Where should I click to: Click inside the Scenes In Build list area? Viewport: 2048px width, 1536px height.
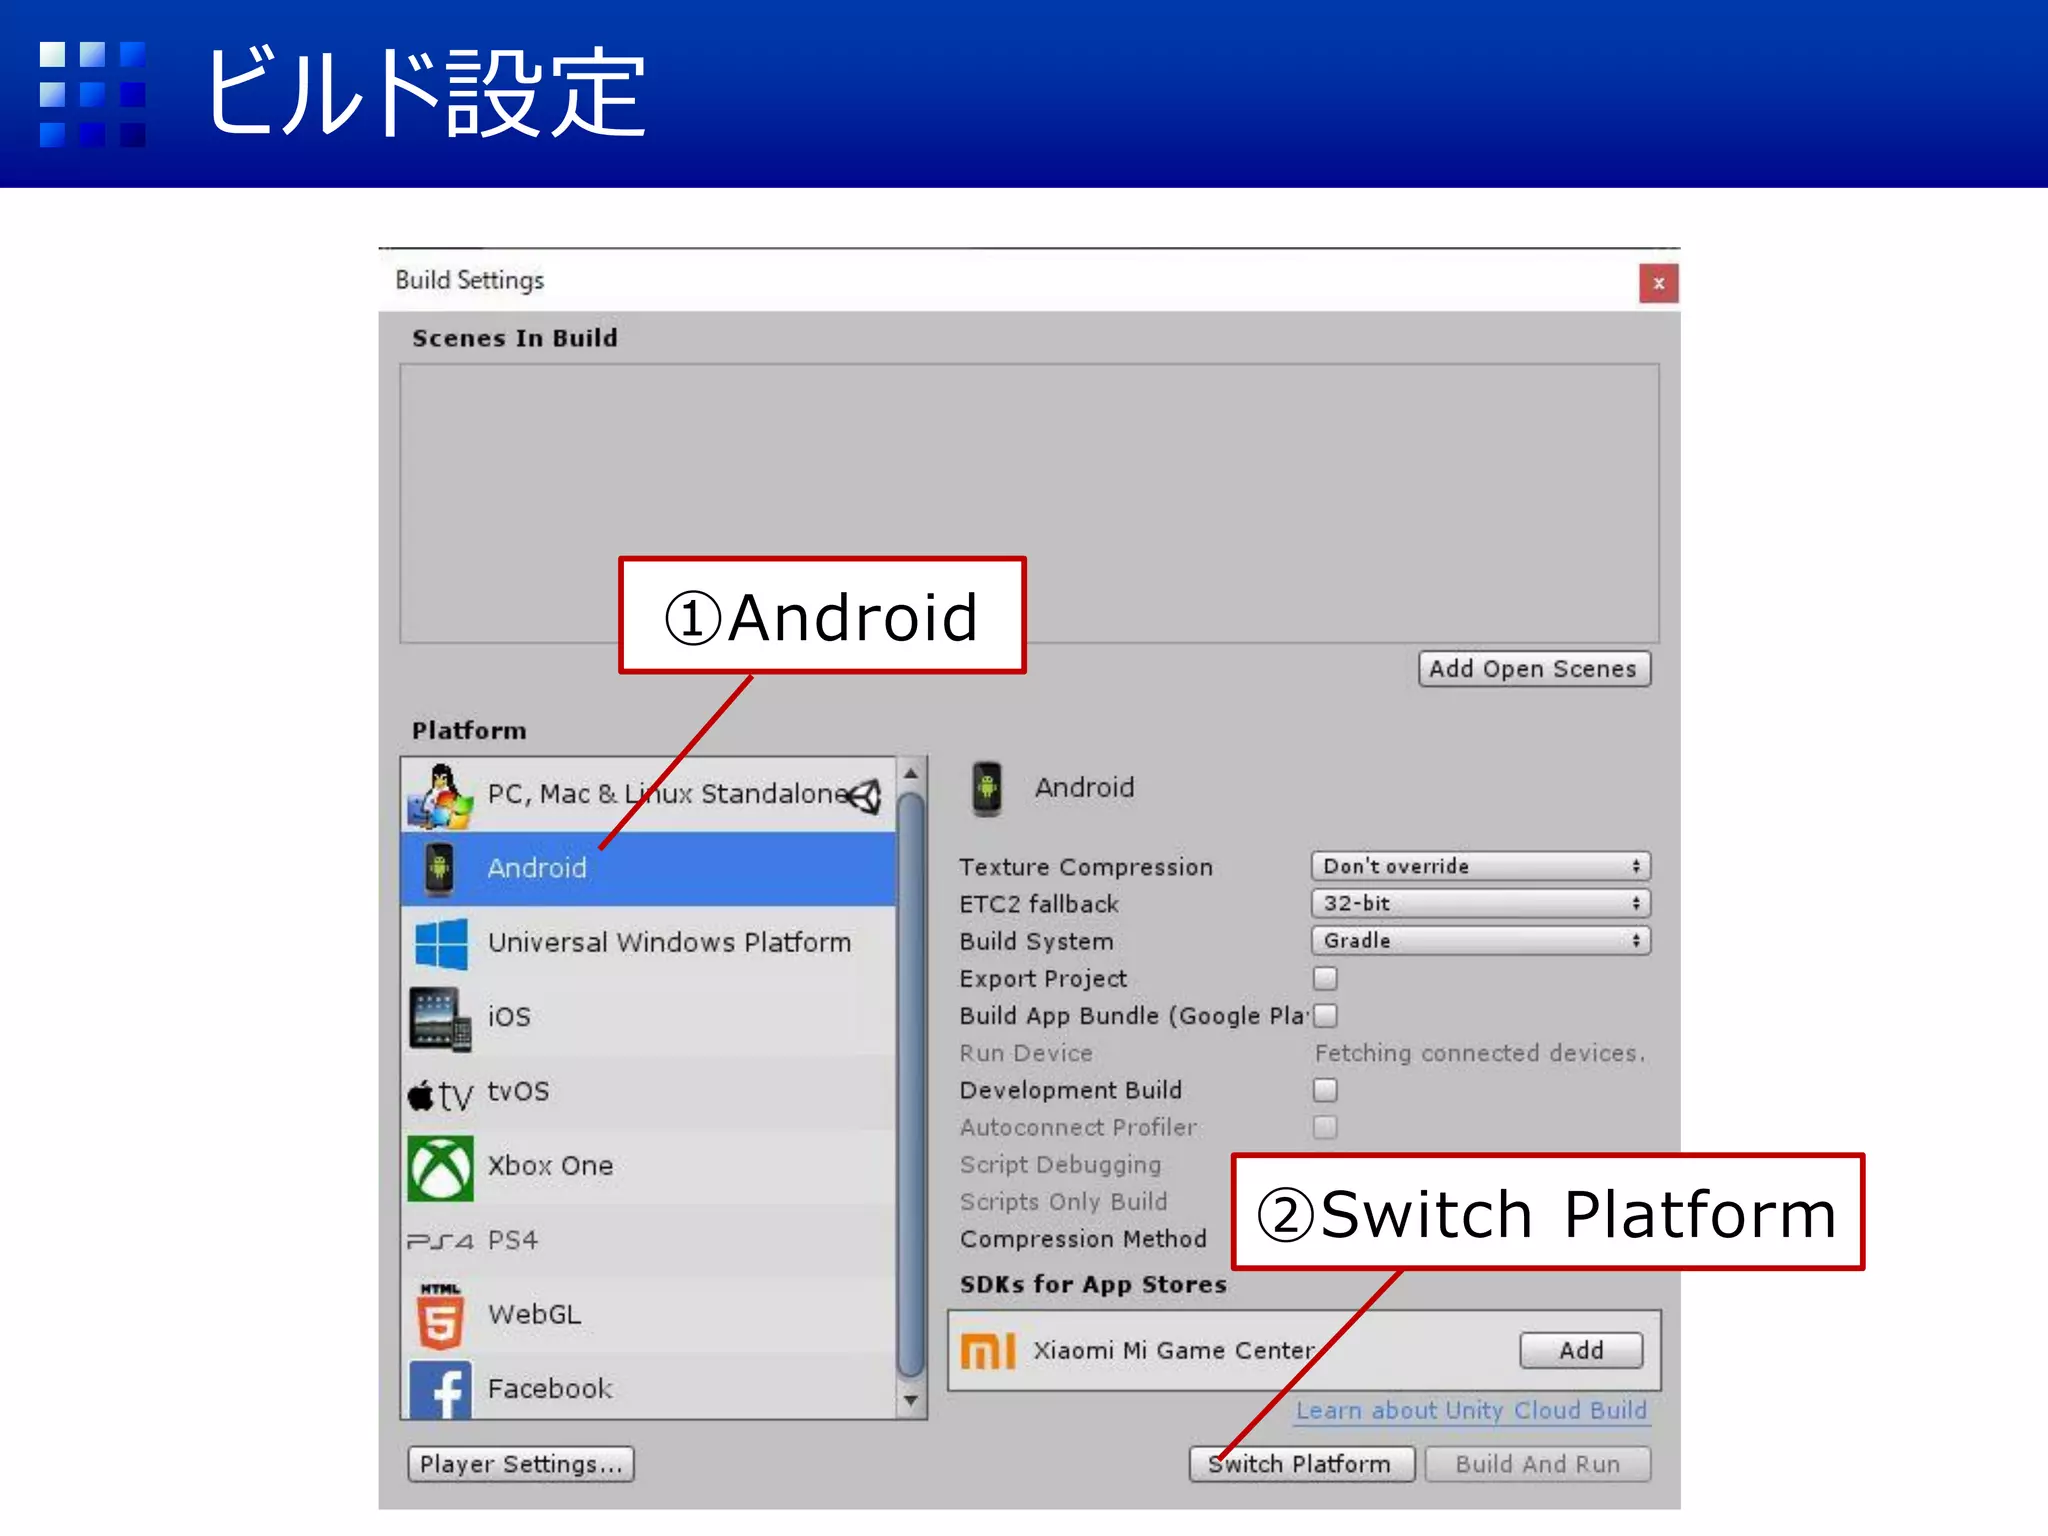(1029, 503)
